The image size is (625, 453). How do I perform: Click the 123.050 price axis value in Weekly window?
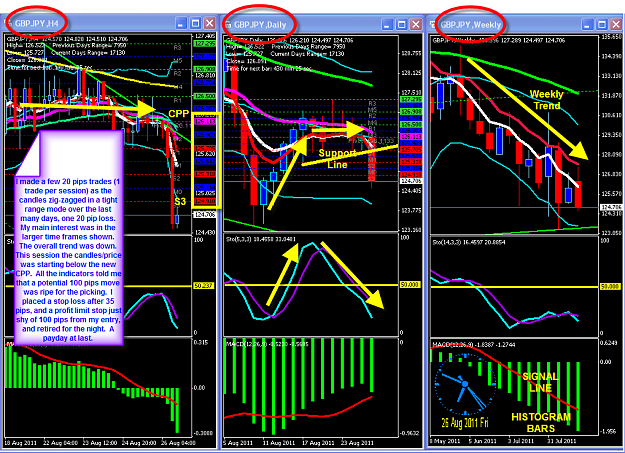611,233
